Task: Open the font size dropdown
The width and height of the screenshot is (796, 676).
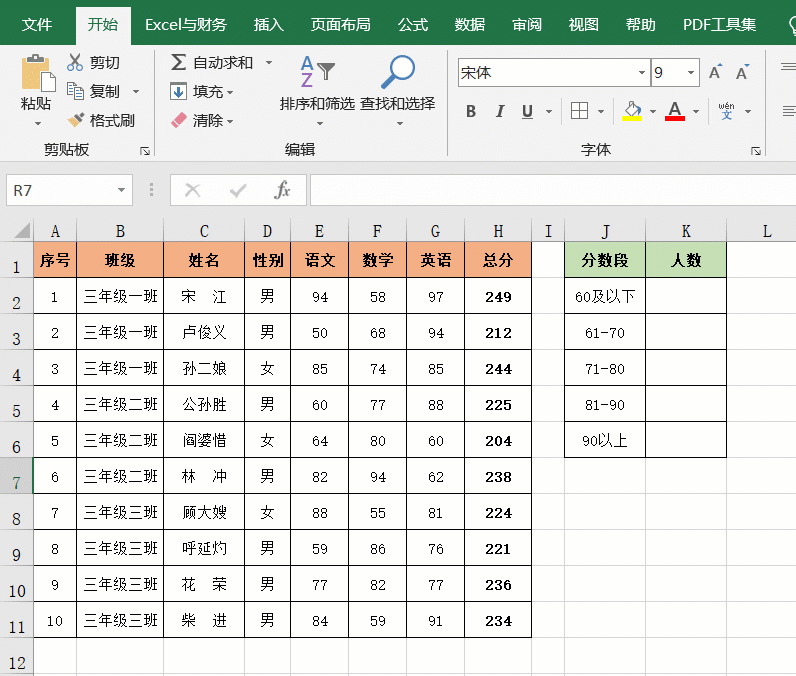Action: 690,73
